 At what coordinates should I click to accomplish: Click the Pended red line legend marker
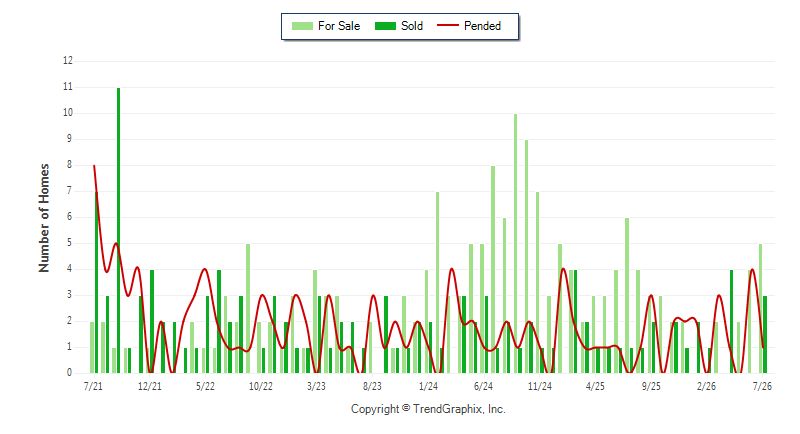448,25
